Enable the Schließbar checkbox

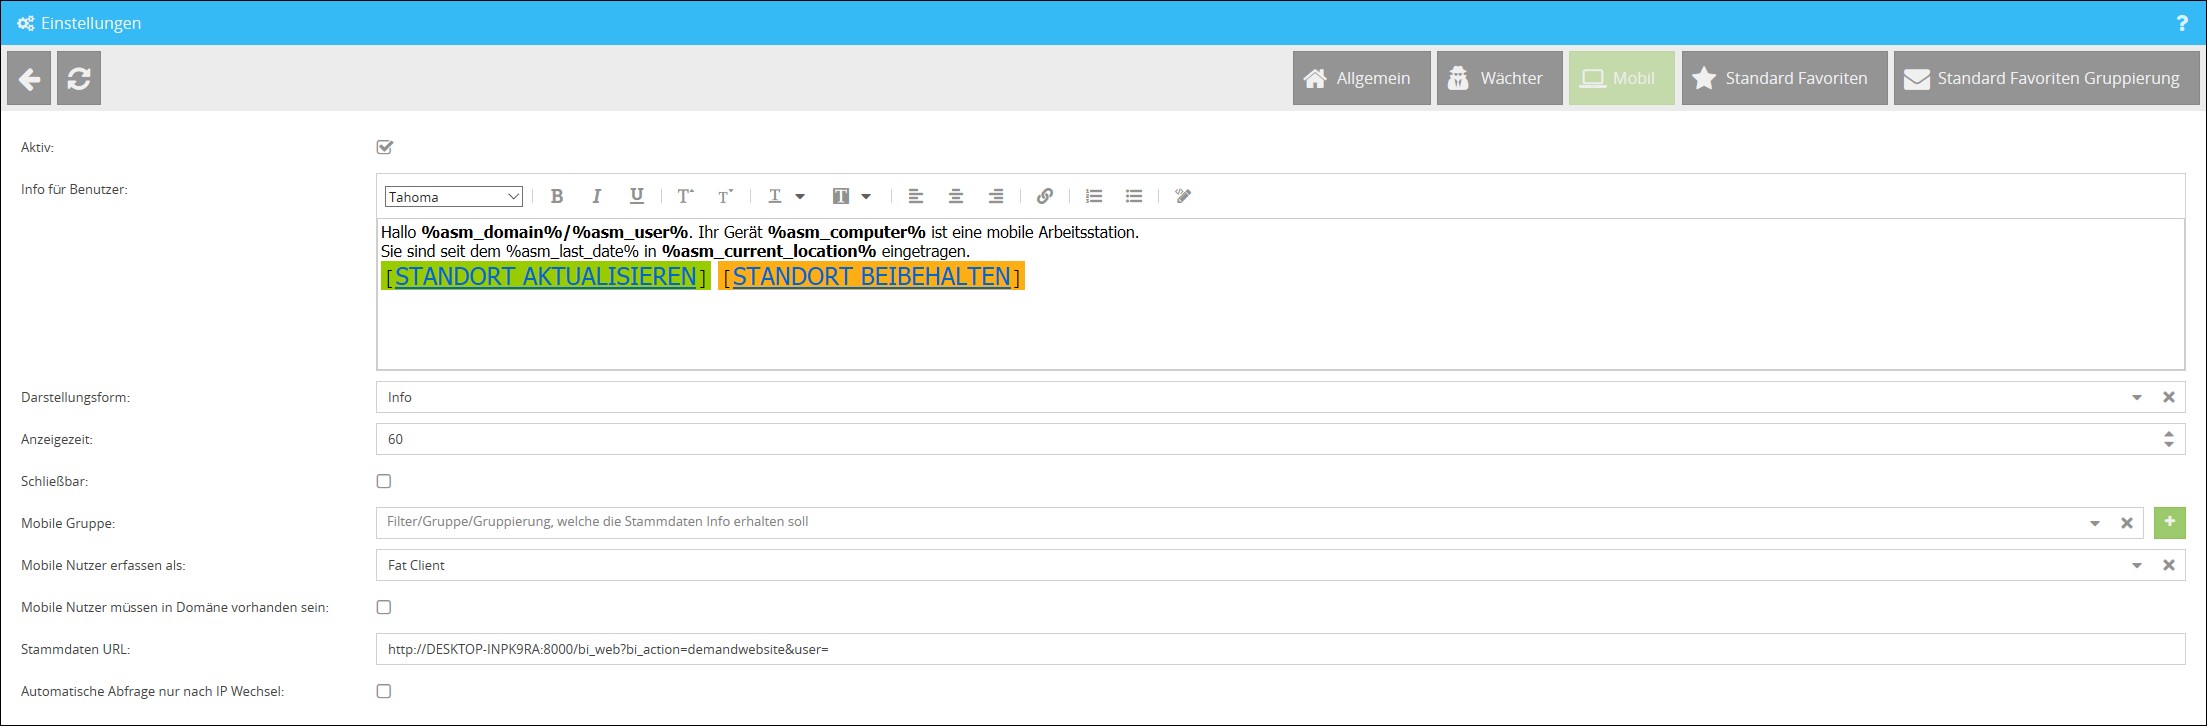click(x=384, y=481)
